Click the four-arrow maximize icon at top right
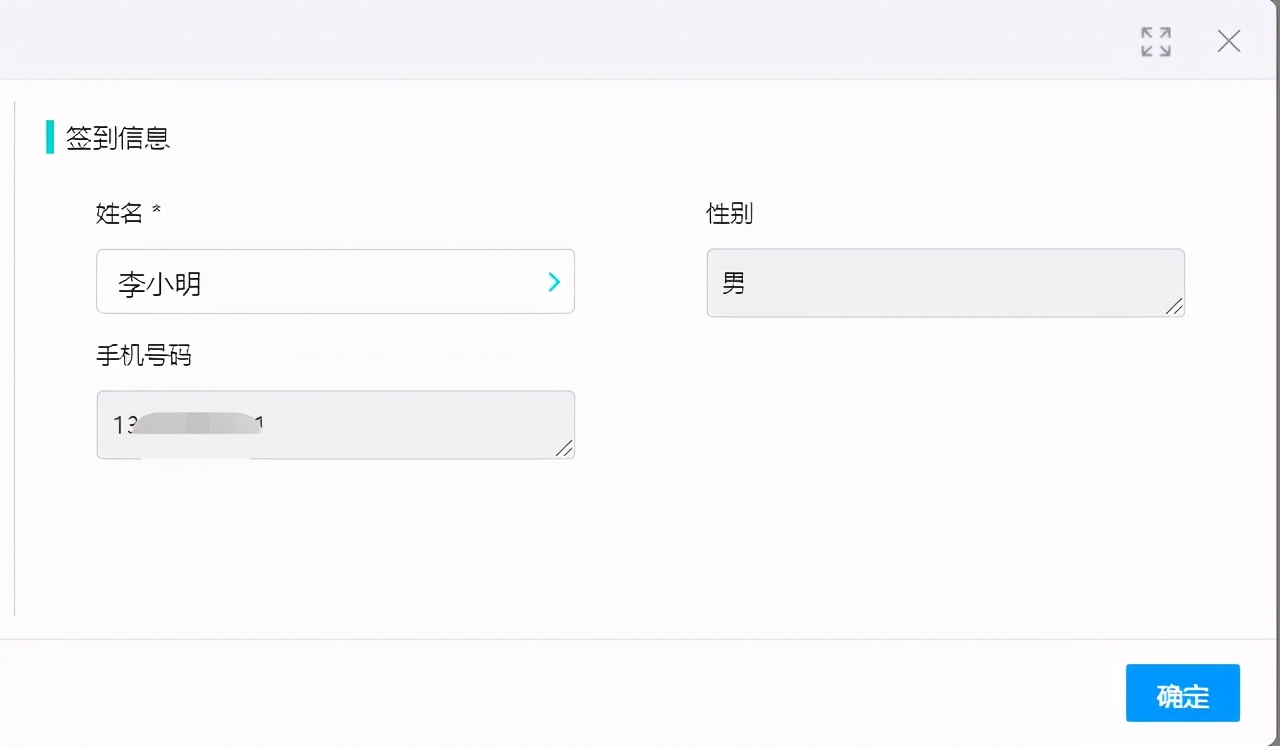 tap(1155, 41)
